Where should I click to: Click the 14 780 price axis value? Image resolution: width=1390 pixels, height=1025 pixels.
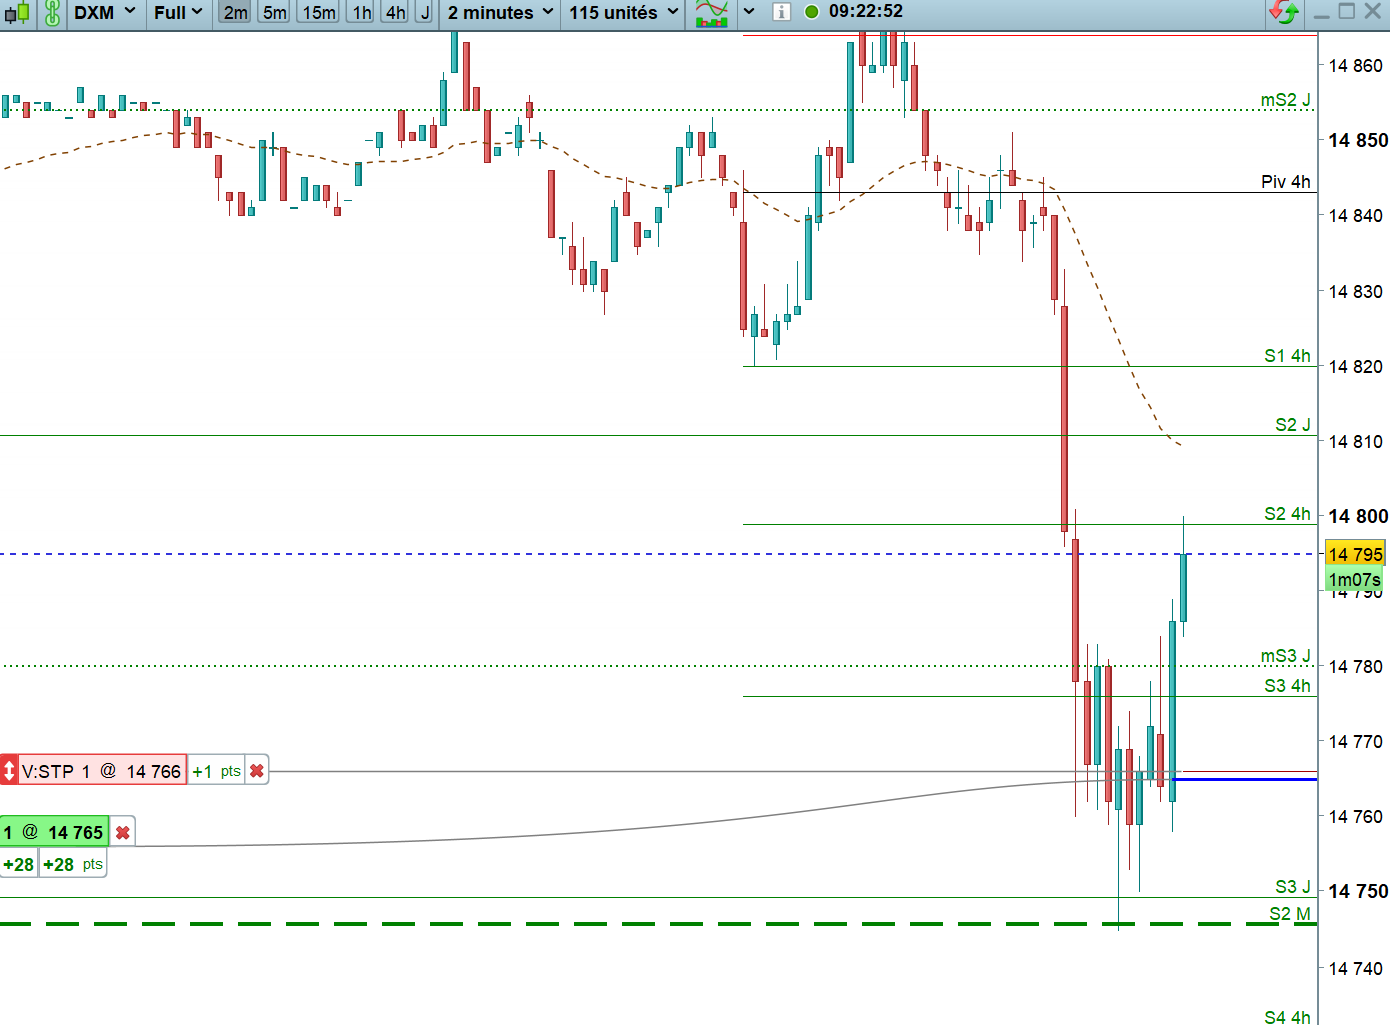(x=1356, y=666)
